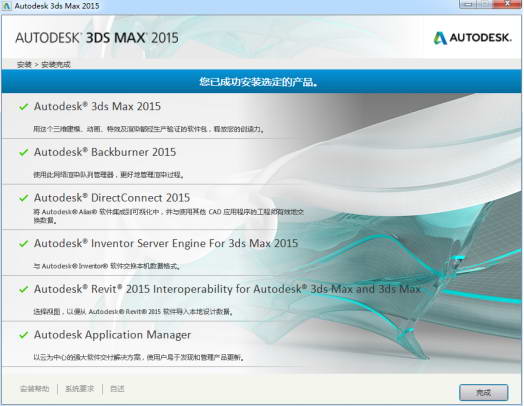Screen dimensions: 524x406
Task: Click the description under 3ds Max 2015
Action: point(149,129)
